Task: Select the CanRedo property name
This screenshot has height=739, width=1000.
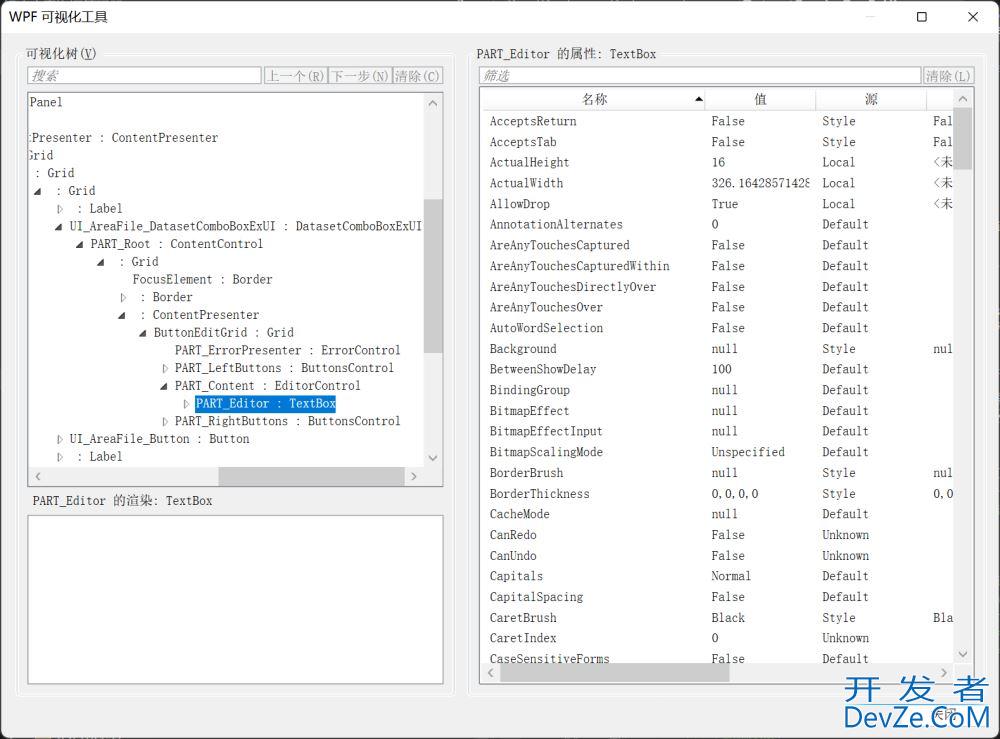Action: [513, 535]
